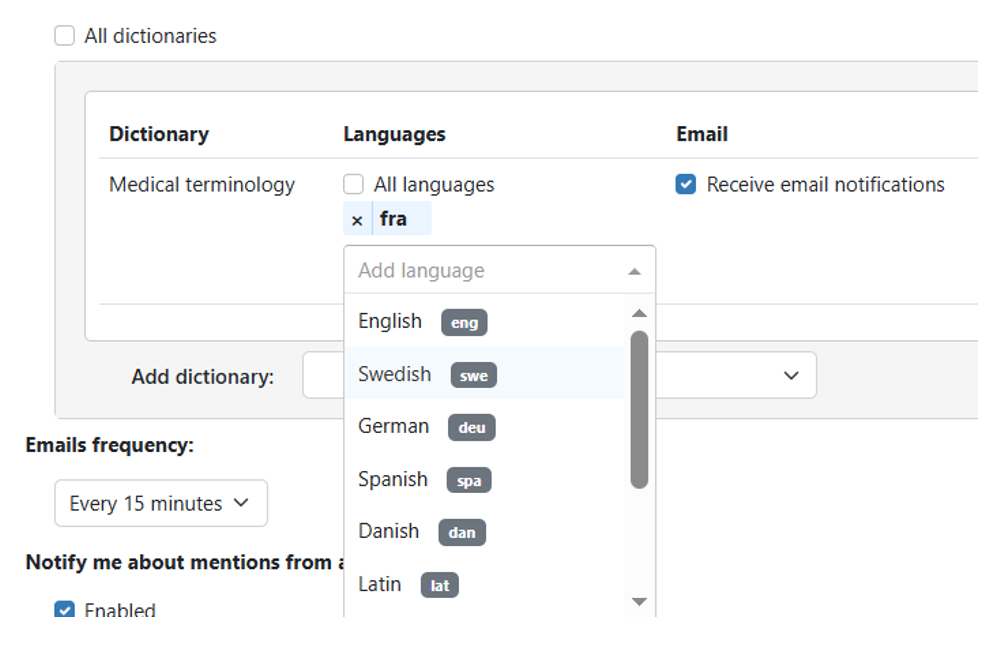
Task: Click the Email column header
Action: point(702,134)
